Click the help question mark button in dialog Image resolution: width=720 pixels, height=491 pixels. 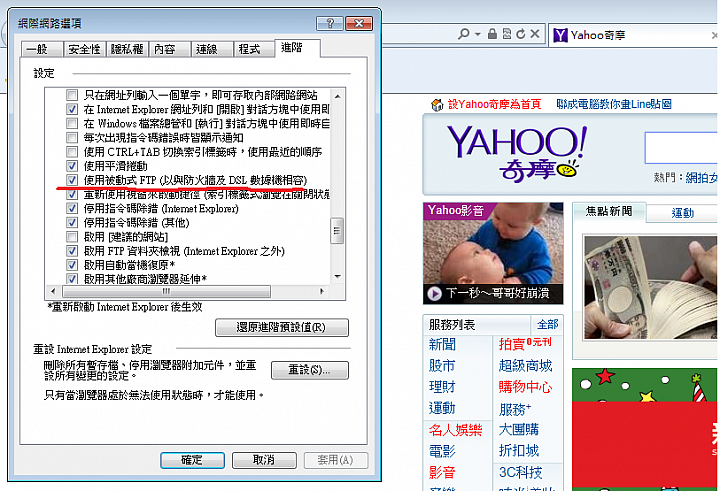click(329, 23)
